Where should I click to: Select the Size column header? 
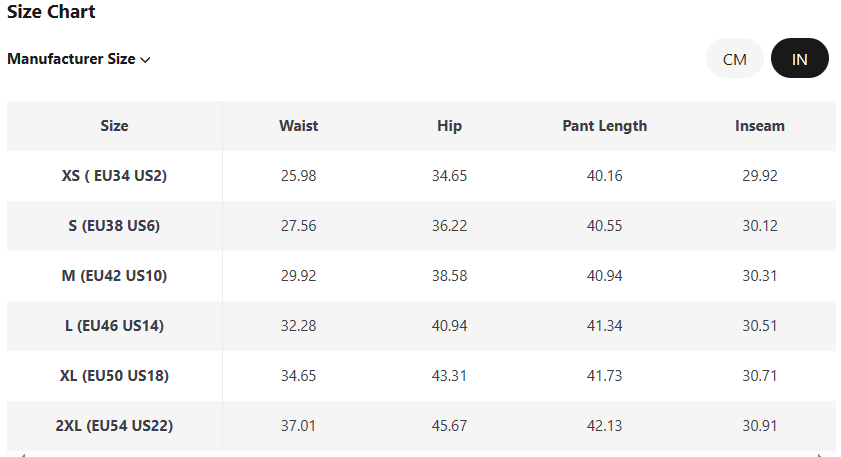[x=114, y=126]
